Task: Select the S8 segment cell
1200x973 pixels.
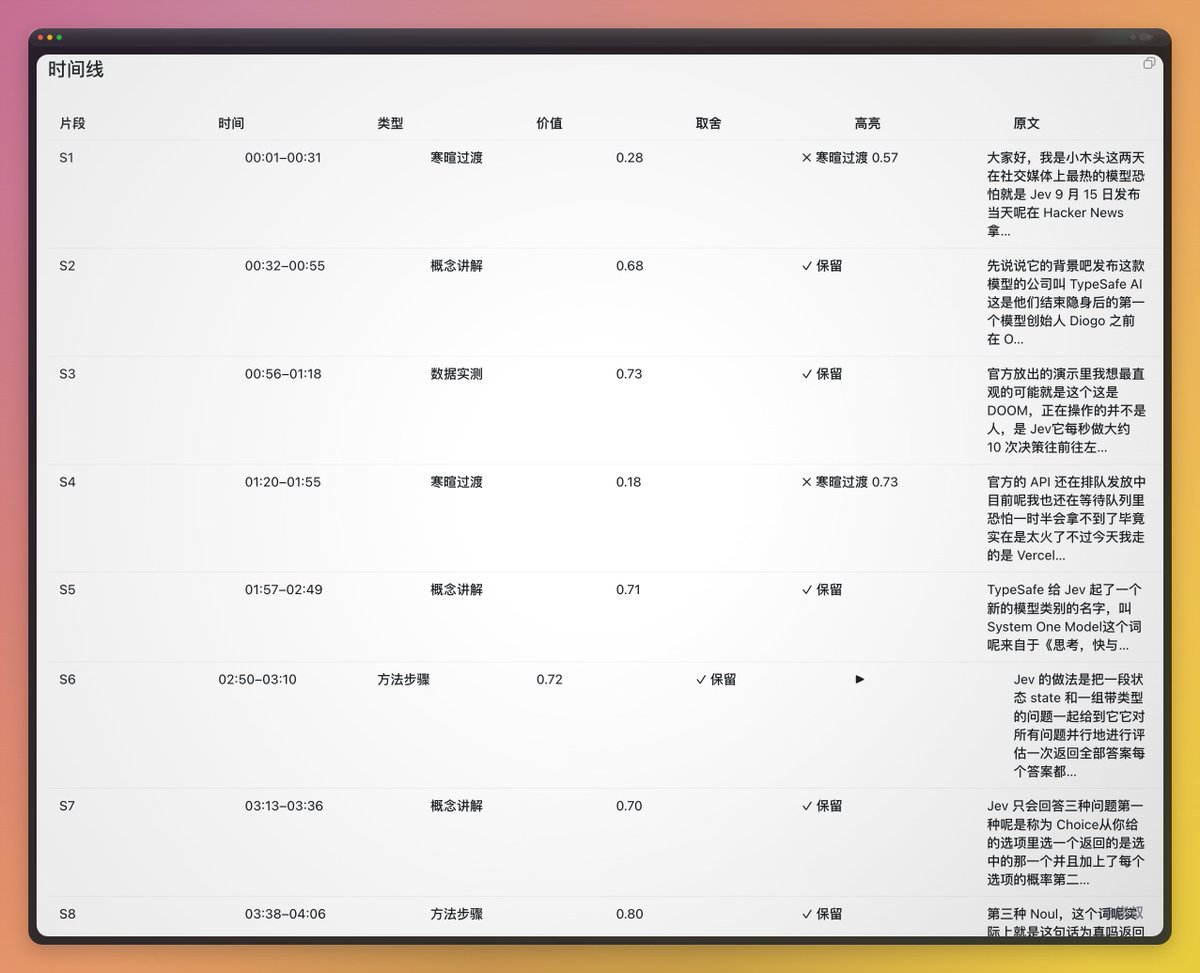Action: click(67, 914)
